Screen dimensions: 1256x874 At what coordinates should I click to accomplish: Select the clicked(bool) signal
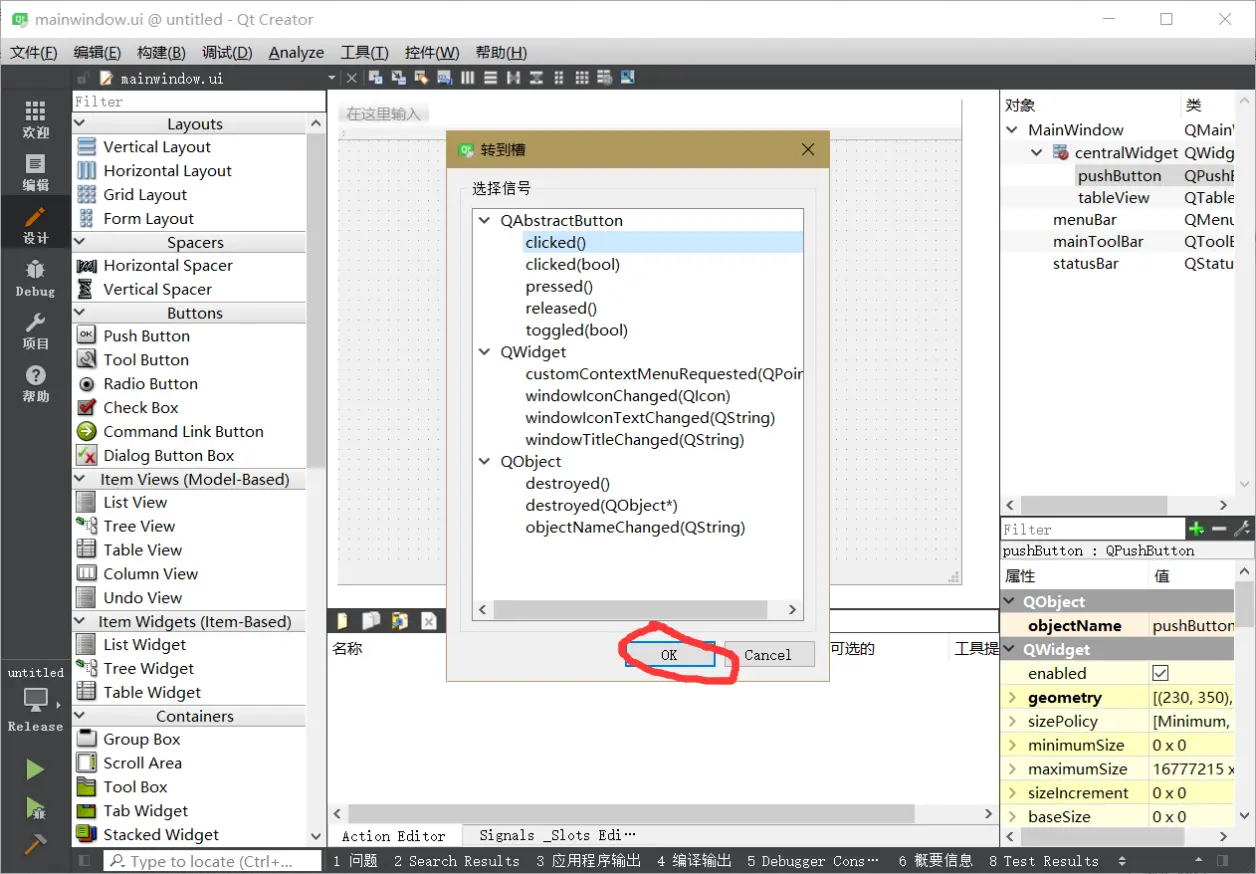click(x=573, y=264)
